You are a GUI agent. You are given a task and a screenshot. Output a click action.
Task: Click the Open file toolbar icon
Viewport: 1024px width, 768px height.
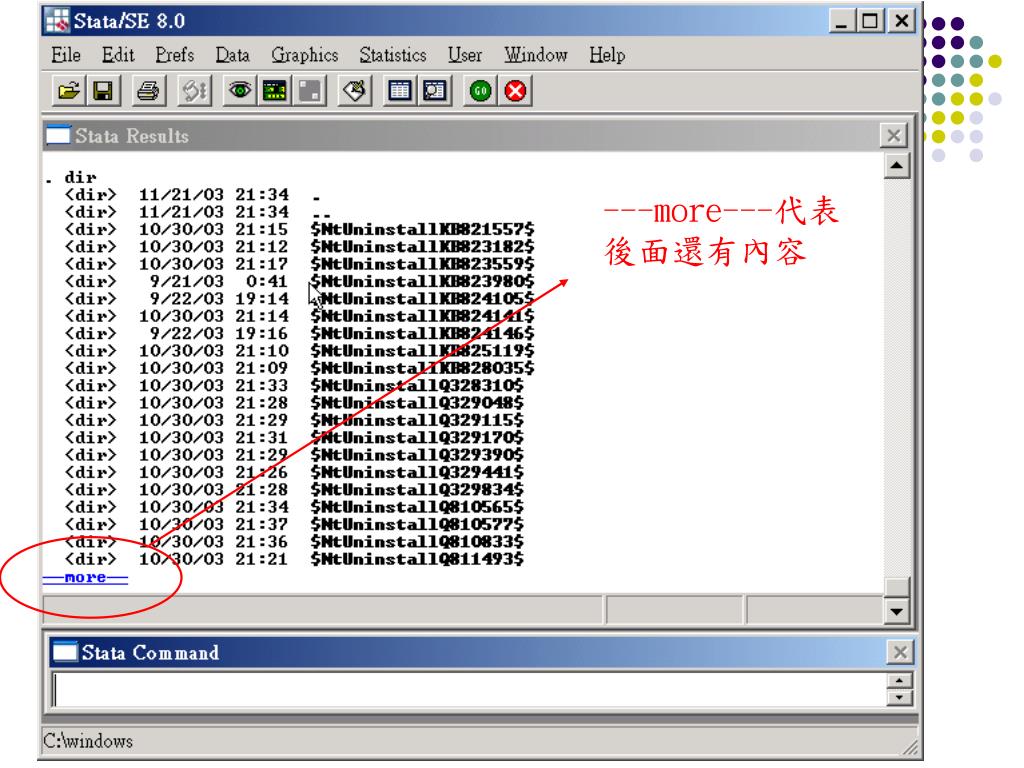[69, 91]
